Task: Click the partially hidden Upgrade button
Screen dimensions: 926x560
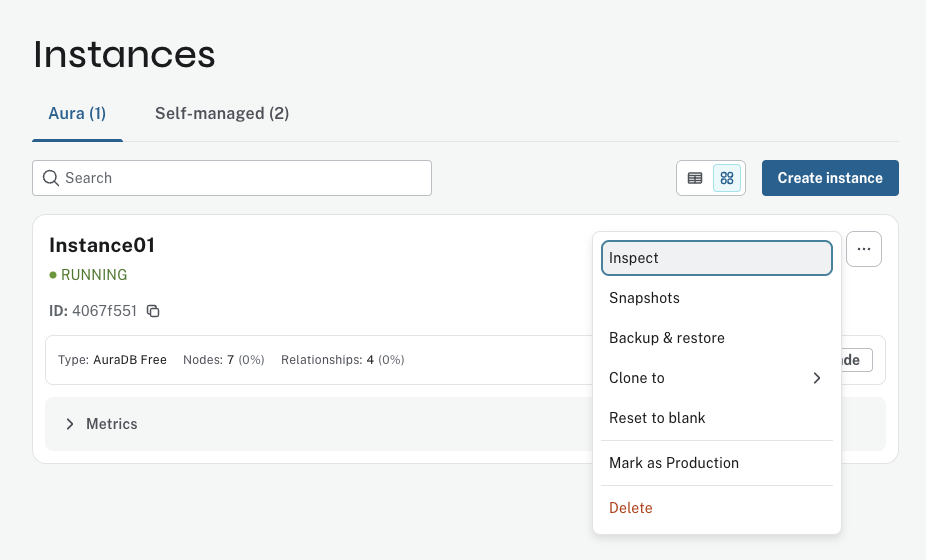Action: pyautogui.click(x=857, y=360)
